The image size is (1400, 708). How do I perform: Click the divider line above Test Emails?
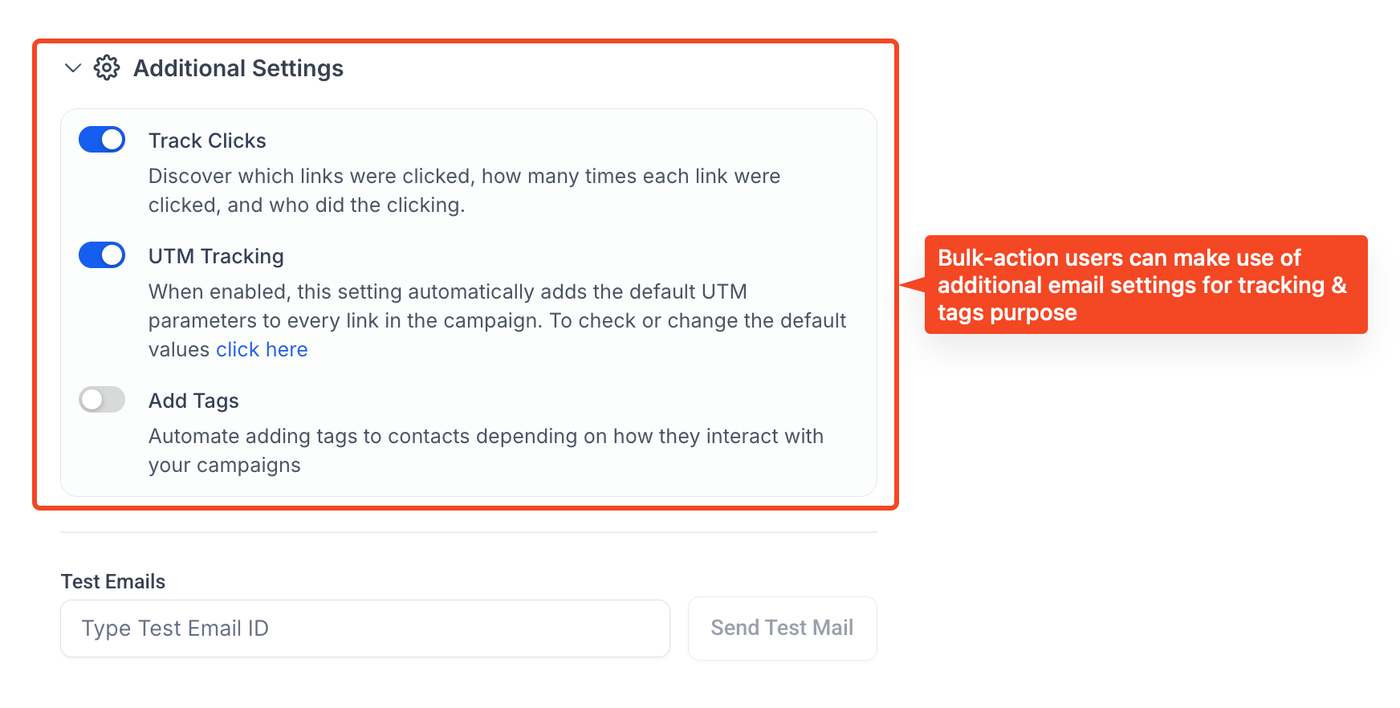[468, 532]
